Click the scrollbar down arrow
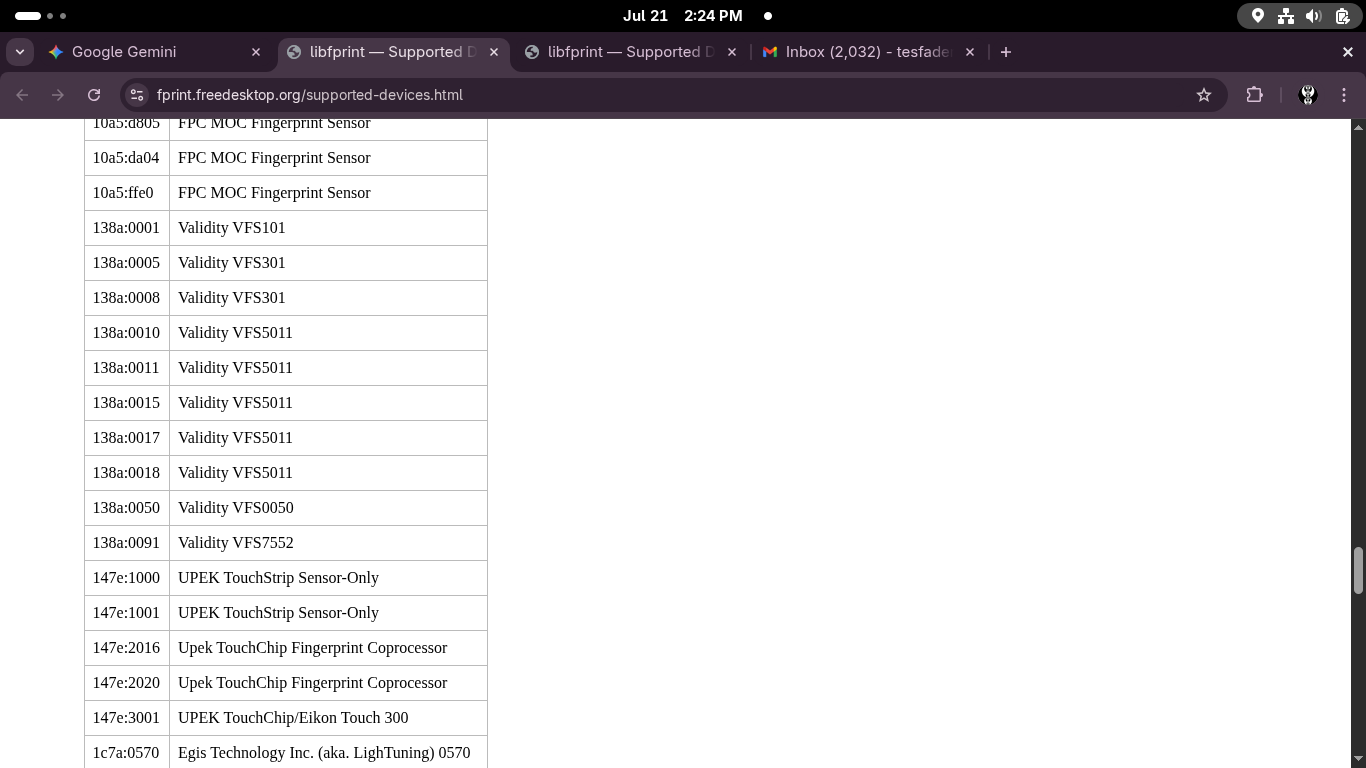The height and width of the screenshot is (768, 1366). coord(1358,760)
